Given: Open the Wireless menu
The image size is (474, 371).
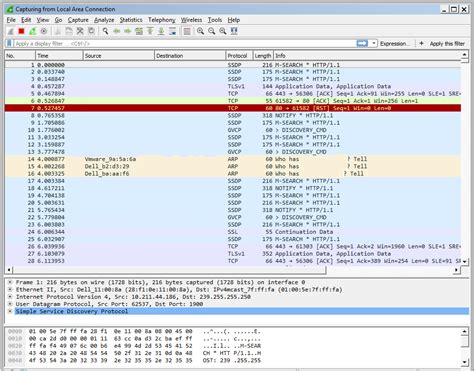Looking at the screenshot, I should 191,20.
